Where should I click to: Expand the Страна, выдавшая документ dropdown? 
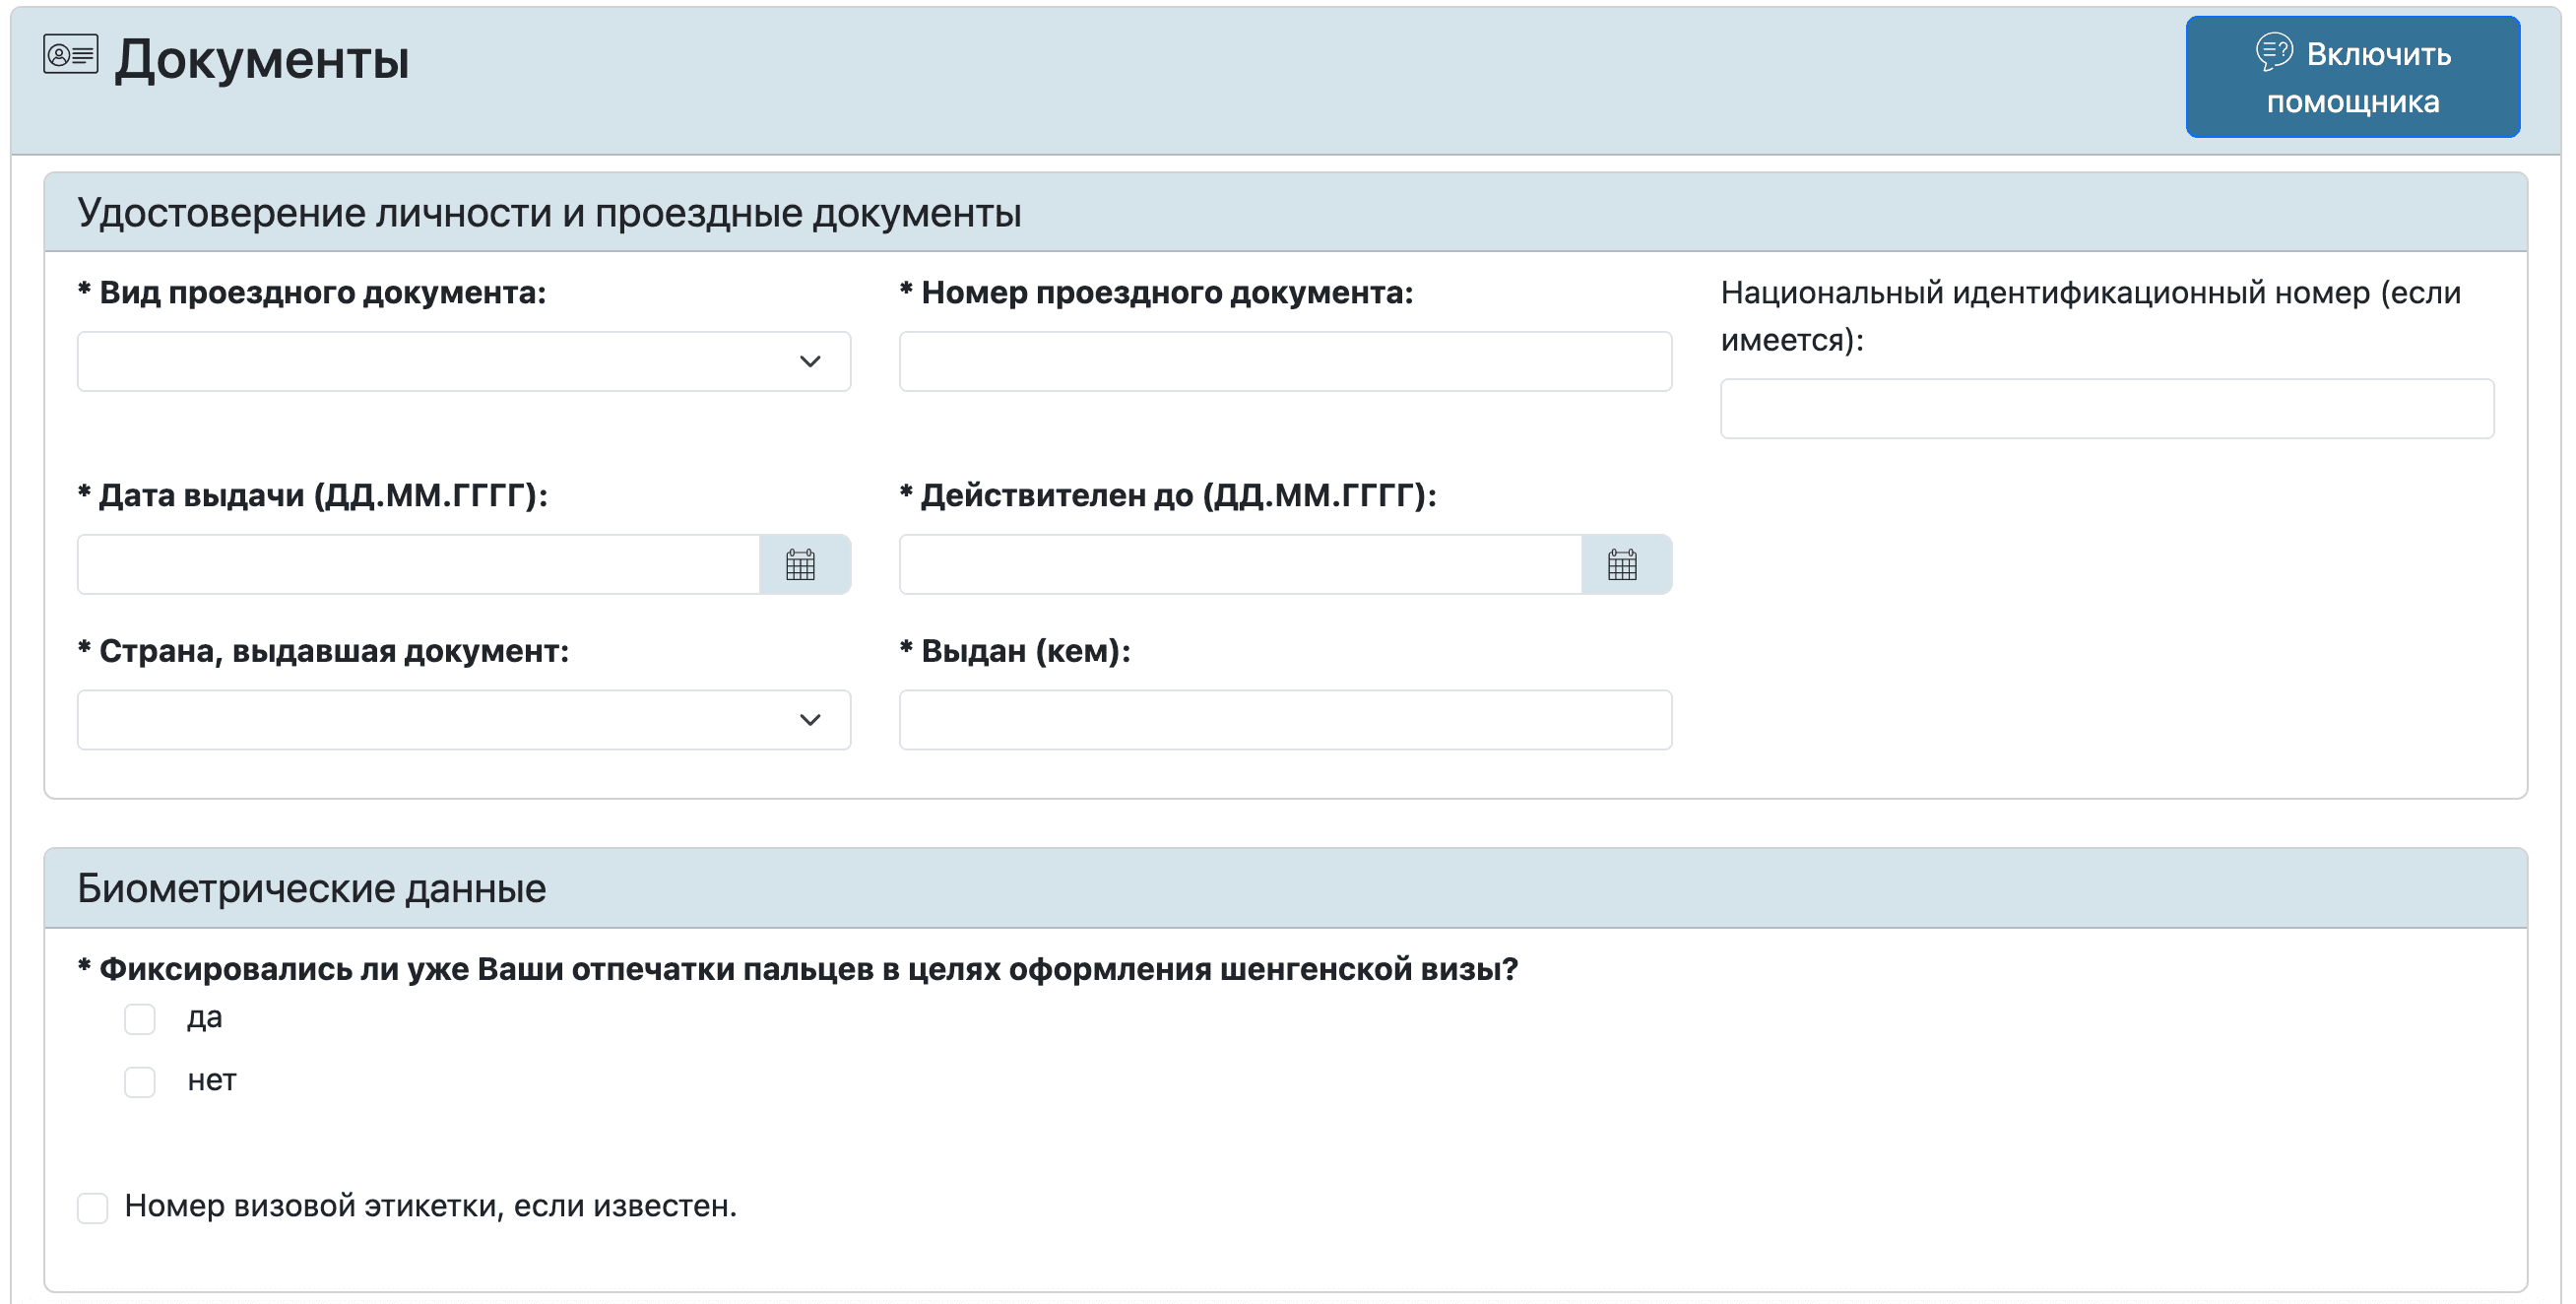click(464, 719)
